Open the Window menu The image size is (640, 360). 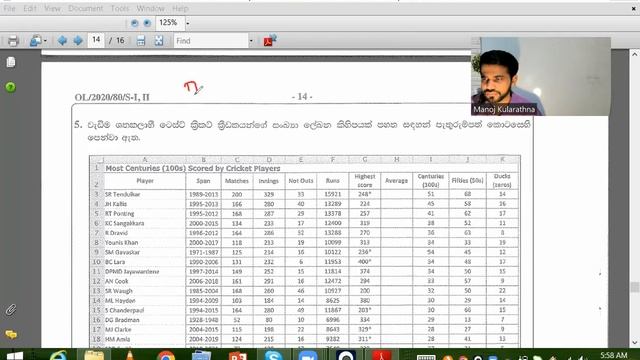[150, 8]
